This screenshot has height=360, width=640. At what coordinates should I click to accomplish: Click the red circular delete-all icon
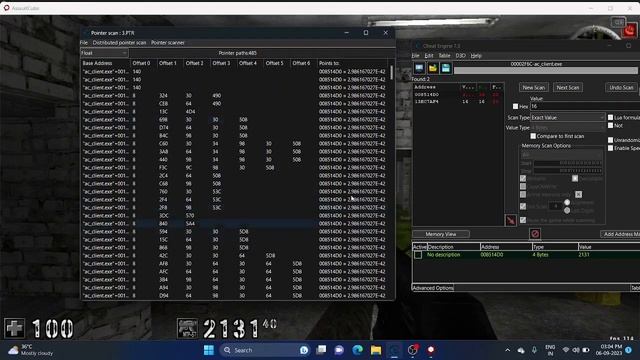[x=535, y=234]
